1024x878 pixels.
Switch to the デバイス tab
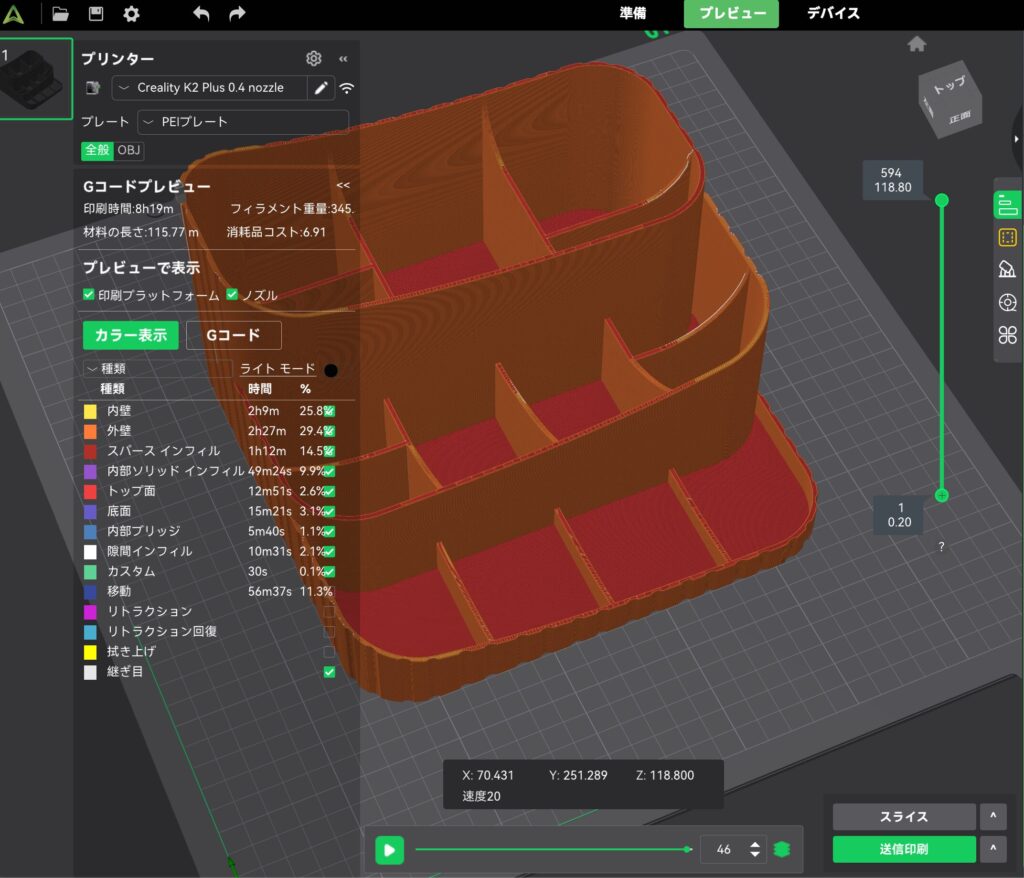[832, 13]
